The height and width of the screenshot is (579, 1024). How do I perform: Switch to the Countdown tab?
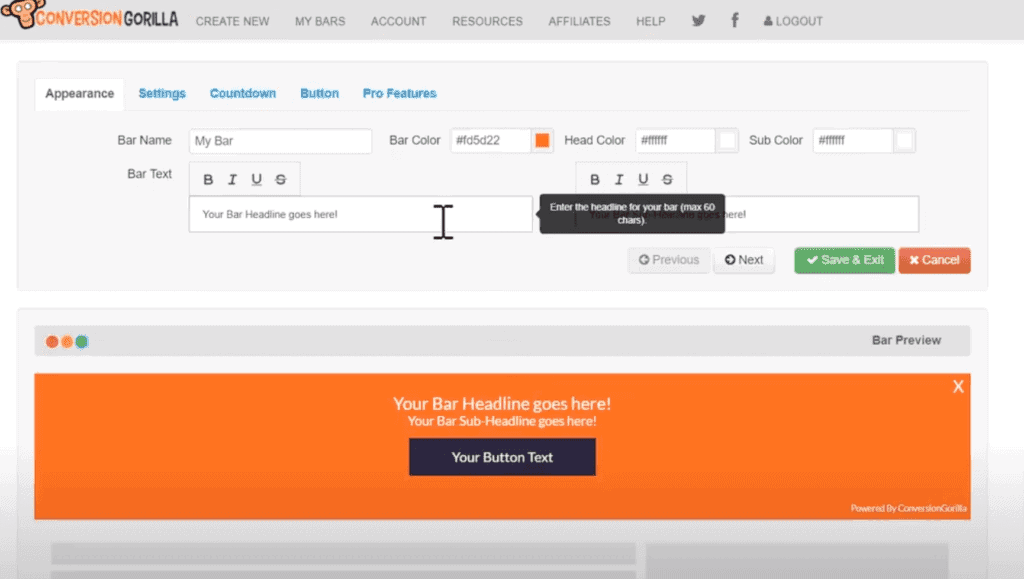click(242, 93)
